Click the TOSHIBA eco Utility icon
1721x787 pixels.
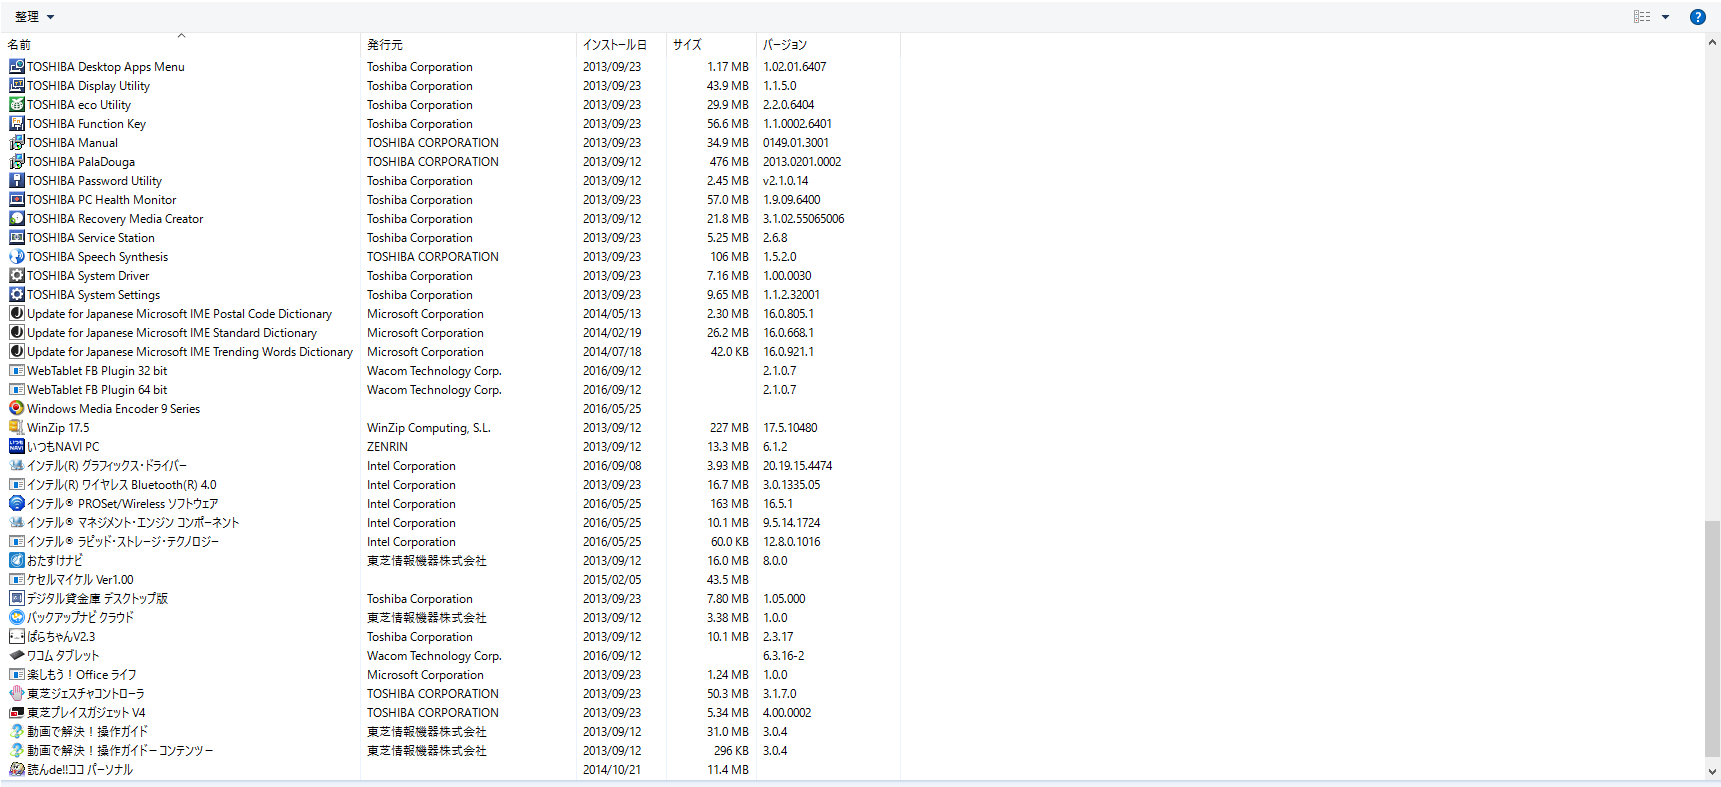(16, 105)
